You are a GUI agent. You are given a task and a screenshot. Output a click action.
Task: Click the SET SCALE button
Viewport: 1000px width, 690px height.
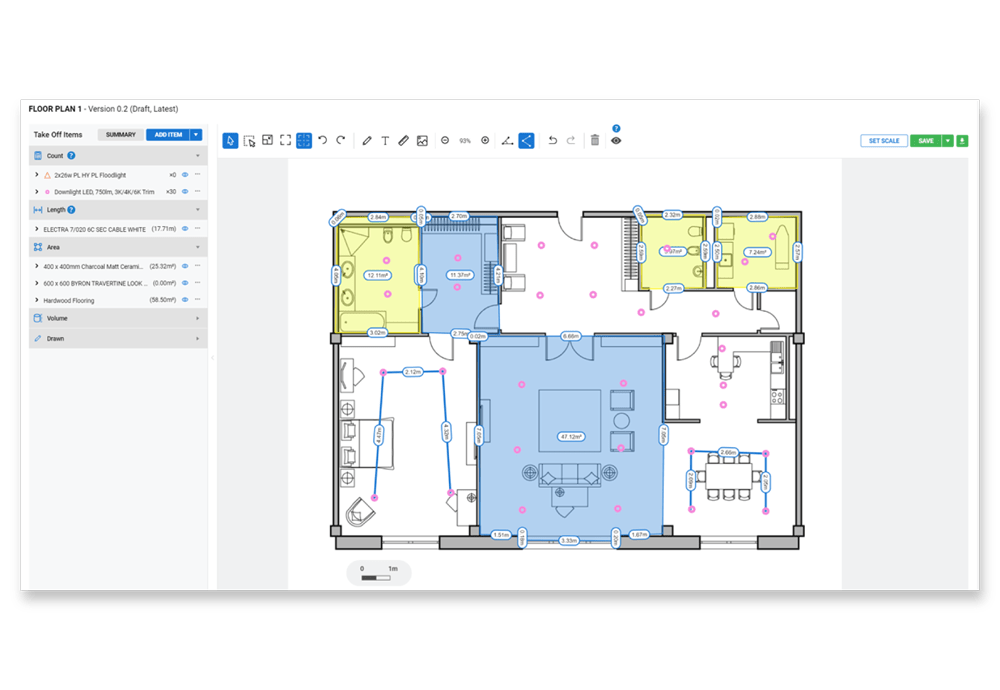[x=884, y=140]
